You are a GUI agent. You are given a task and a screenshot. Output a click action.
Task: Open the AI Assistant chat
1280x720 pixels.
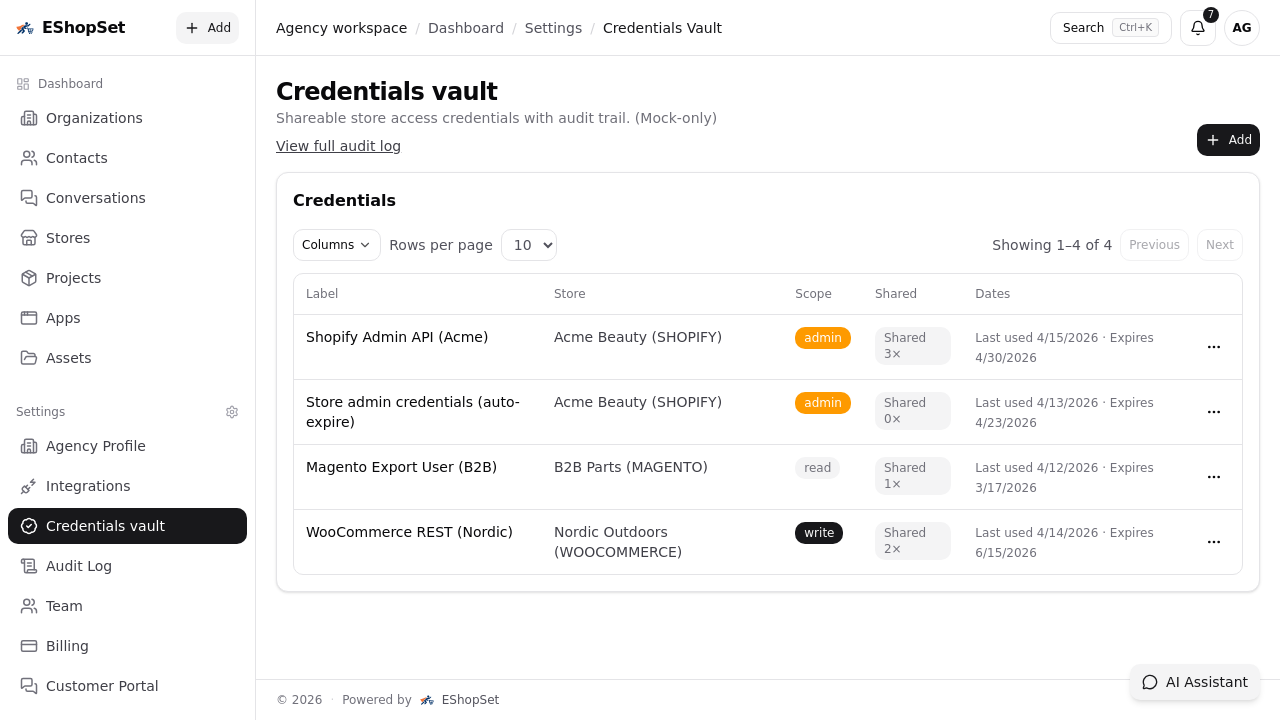[1195, 682]
